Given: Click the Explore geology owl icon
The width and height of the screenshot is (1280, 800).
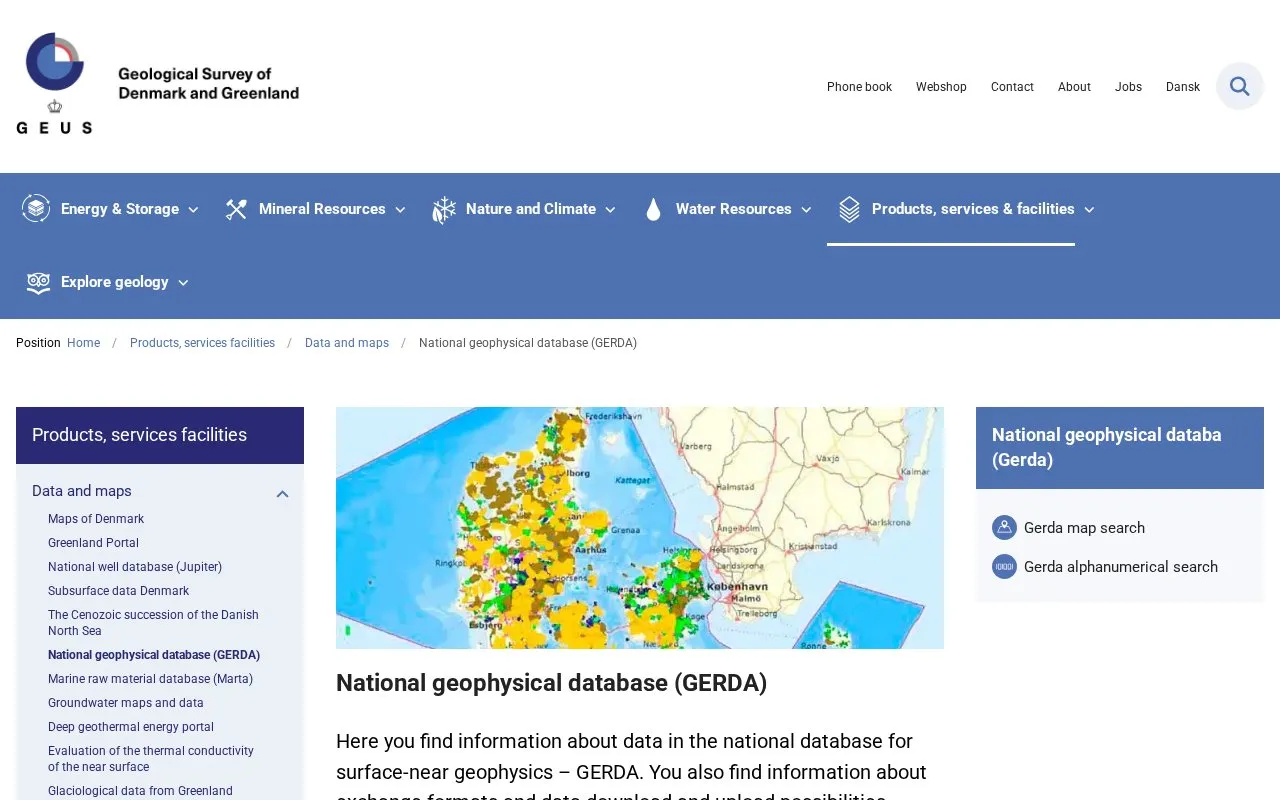Looking at the screenshot, I should coord(38,282).
